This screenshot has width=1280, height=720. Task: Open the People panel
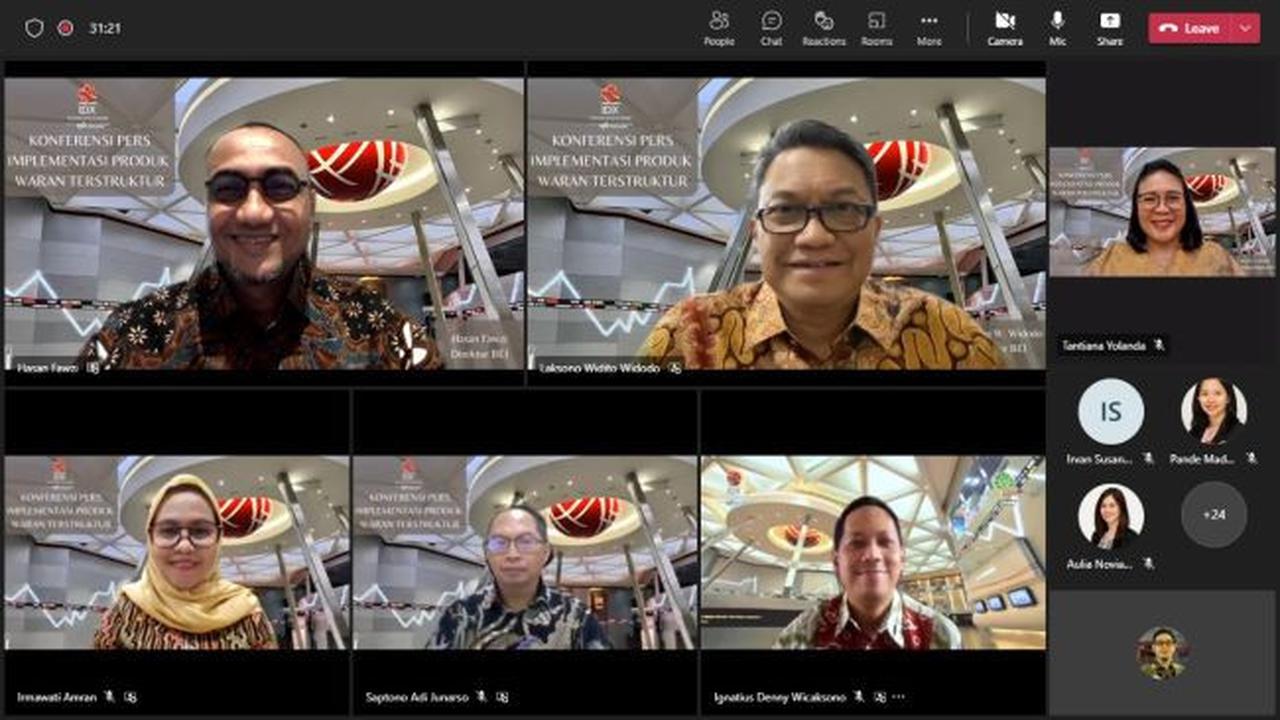pos(718,27)
